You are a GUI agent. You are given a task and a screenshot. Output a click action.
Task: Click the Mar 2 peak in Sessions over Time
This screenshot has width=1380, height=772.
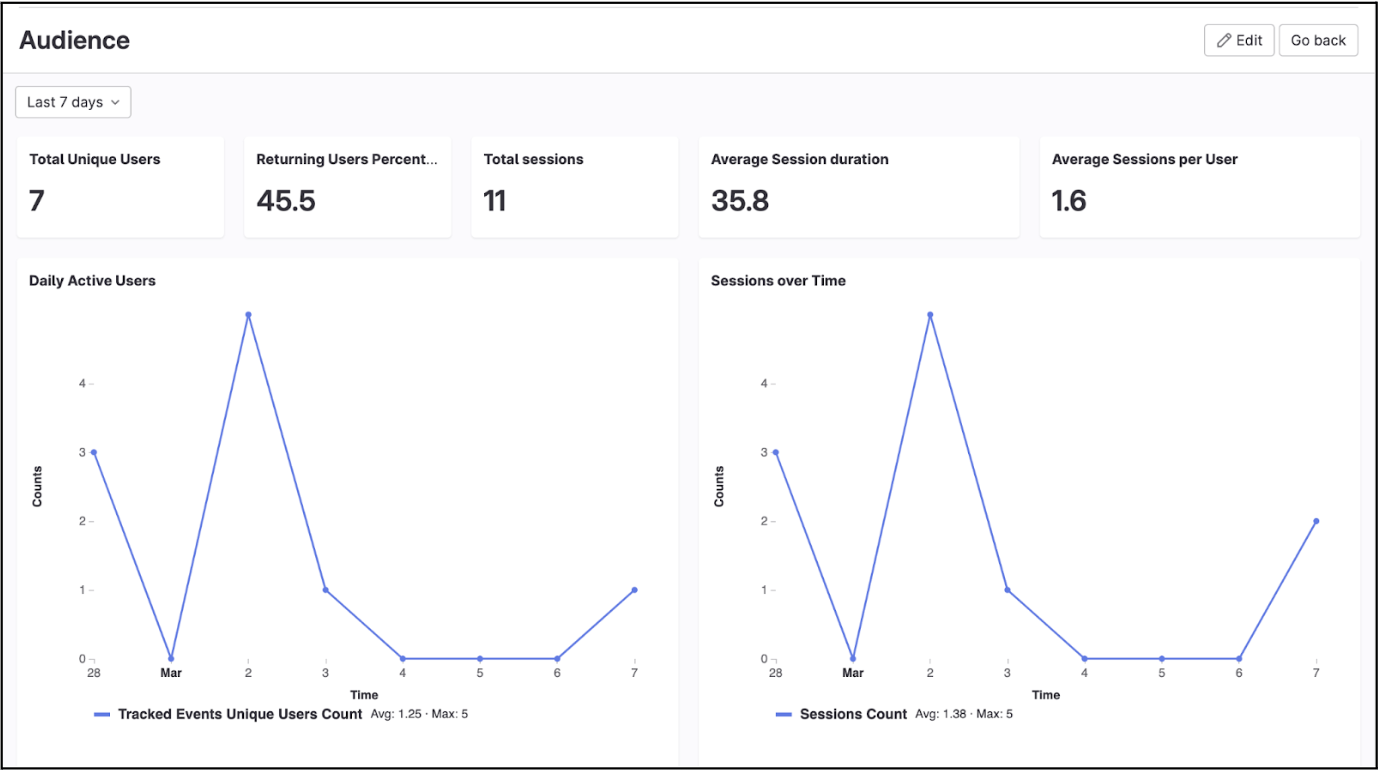point(929,314)
